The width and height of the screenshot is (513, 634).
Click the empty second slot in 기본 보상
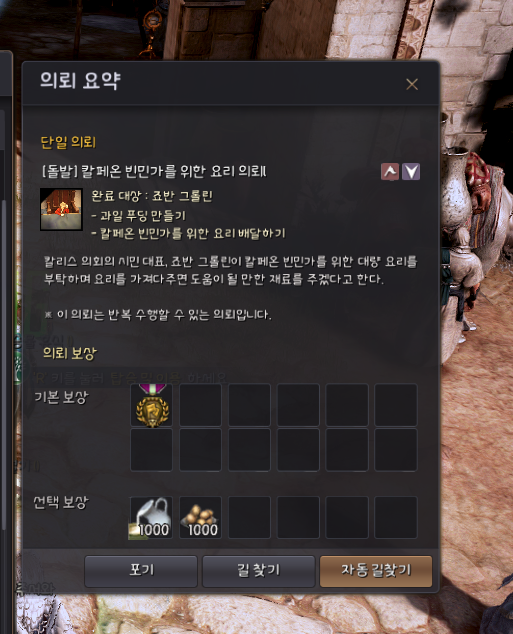pyautogui.click(x=201, y=405)
